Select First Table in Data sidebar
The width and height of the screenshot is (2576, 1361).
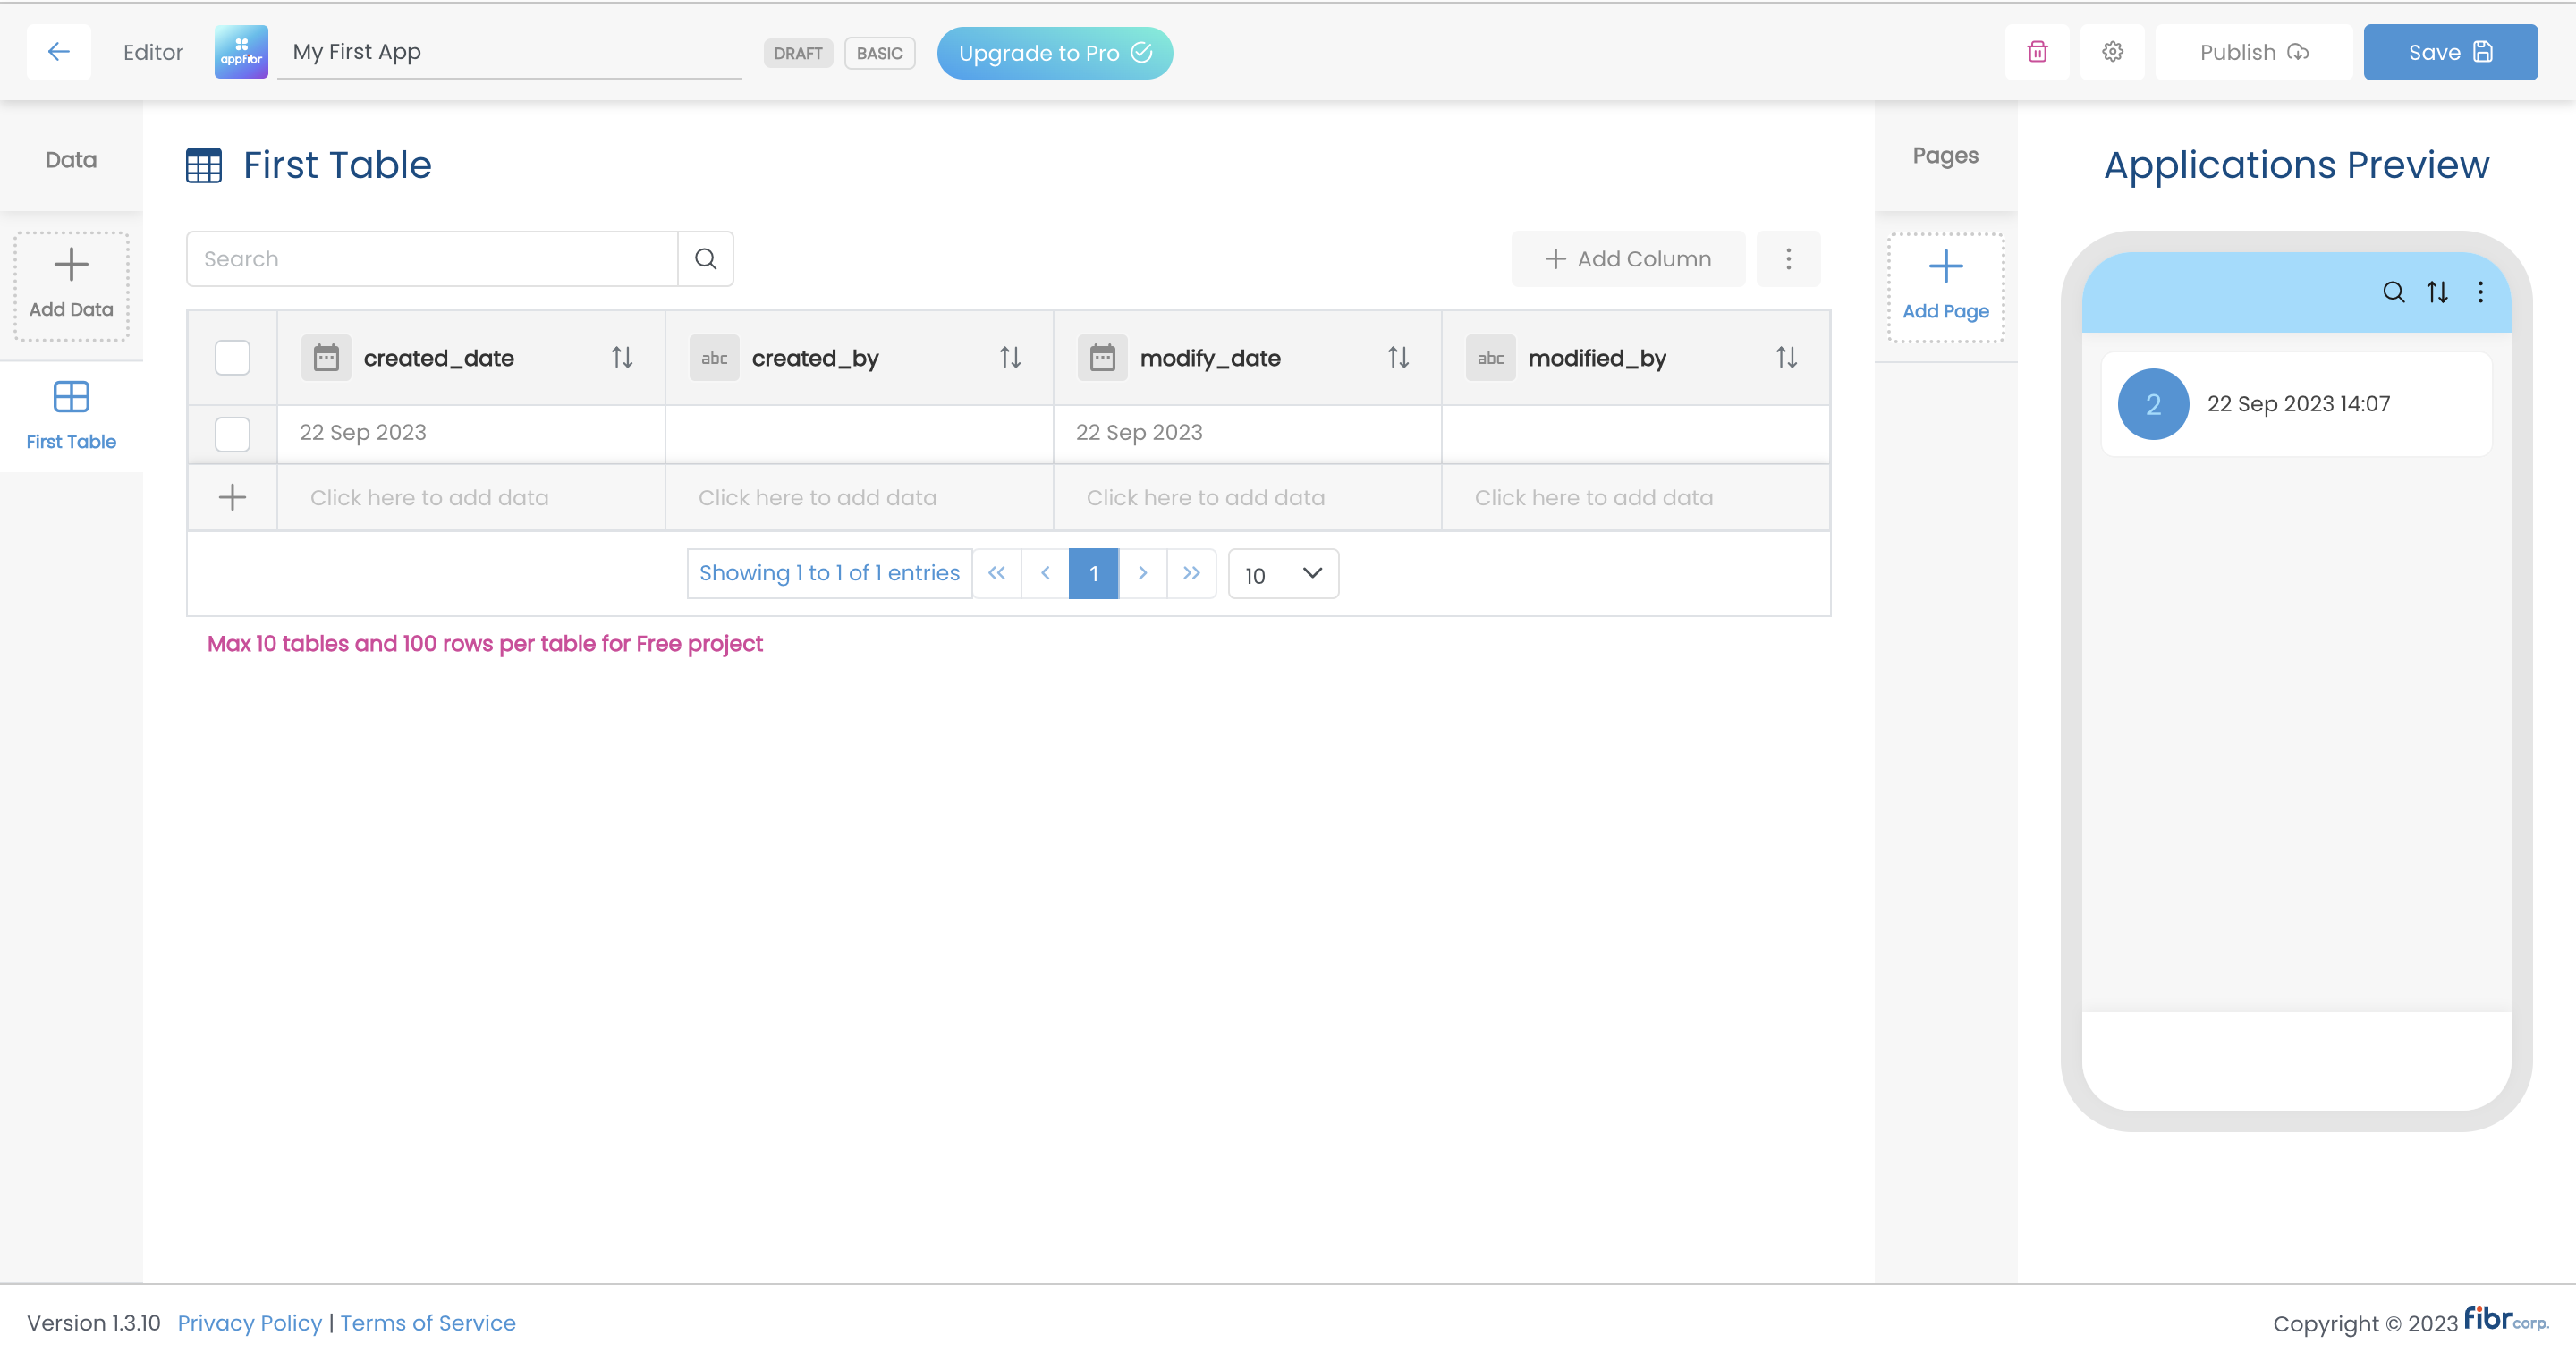(x=71, y=415)
